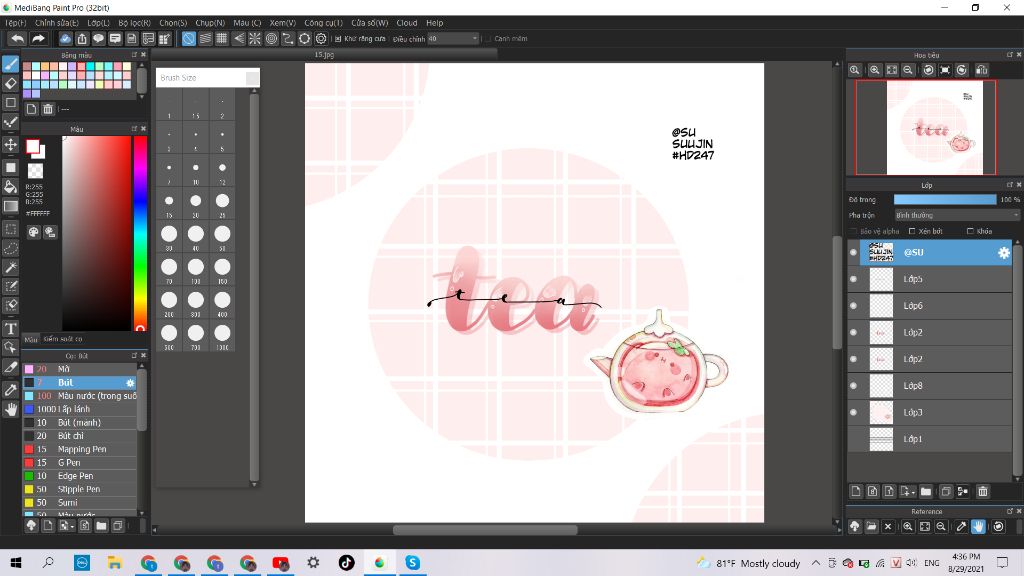1024x576 pixels.
Task: Click zoom in on the navigator panel
Action: pos(874,70)
